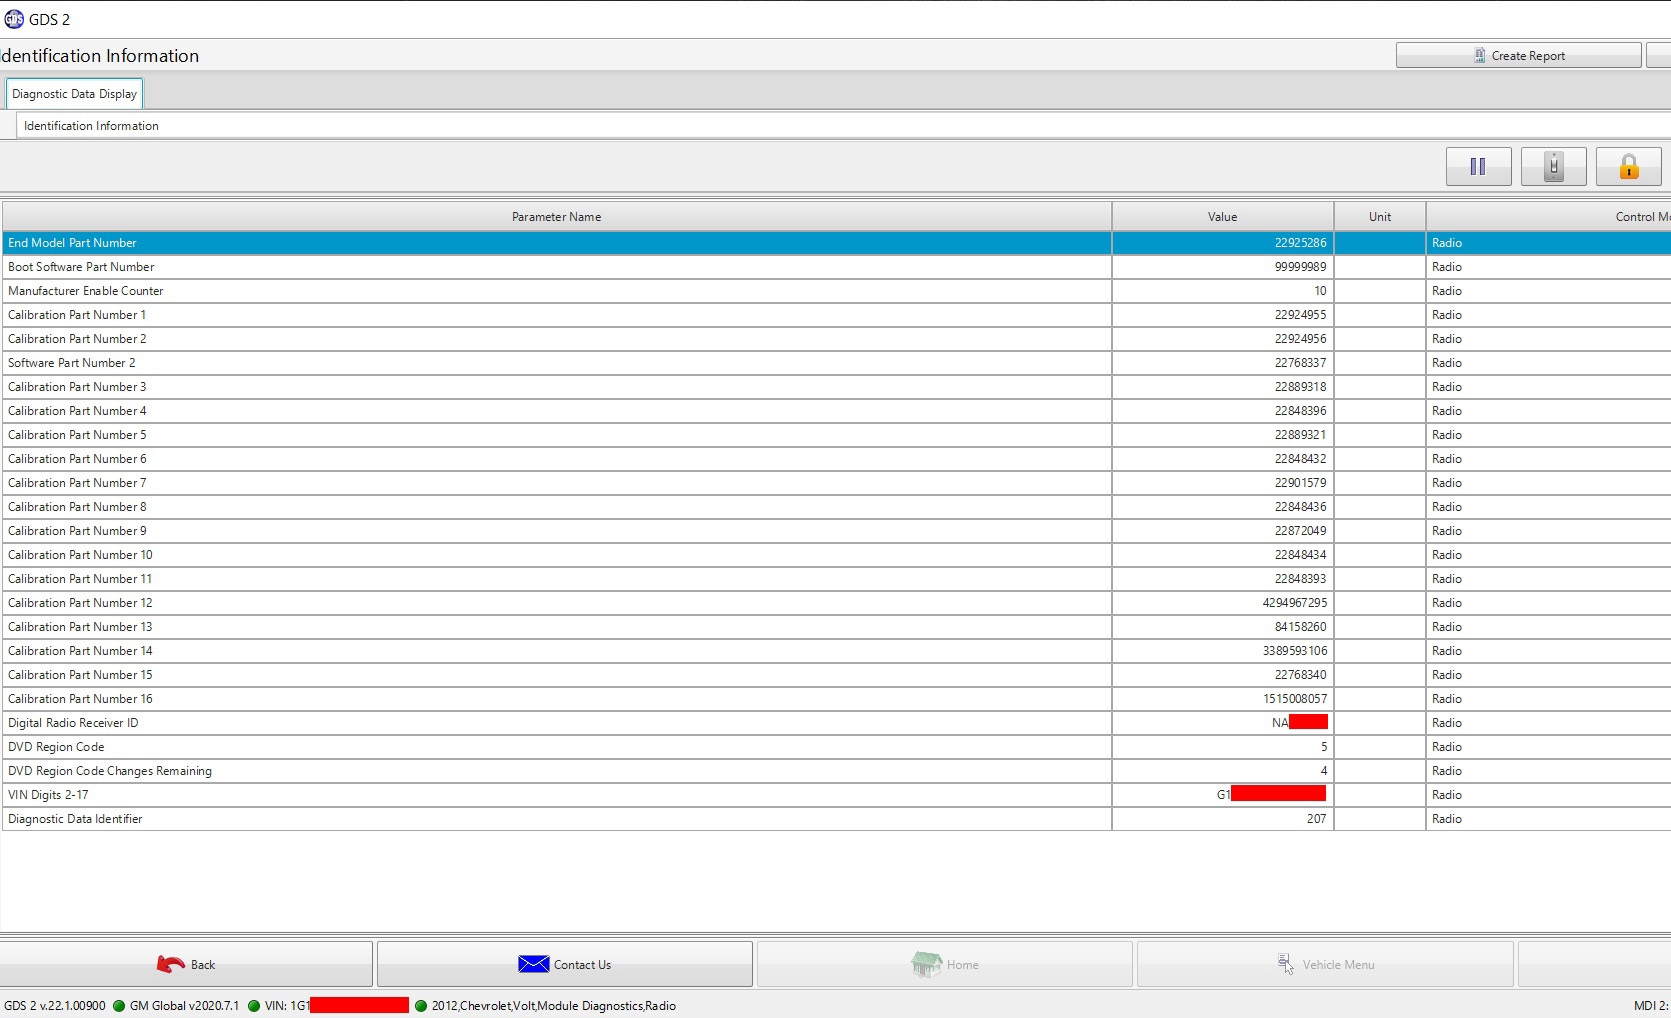Click the Radio cell of End Model row
1671x1018 pixels.
[x=1548, y=243]
